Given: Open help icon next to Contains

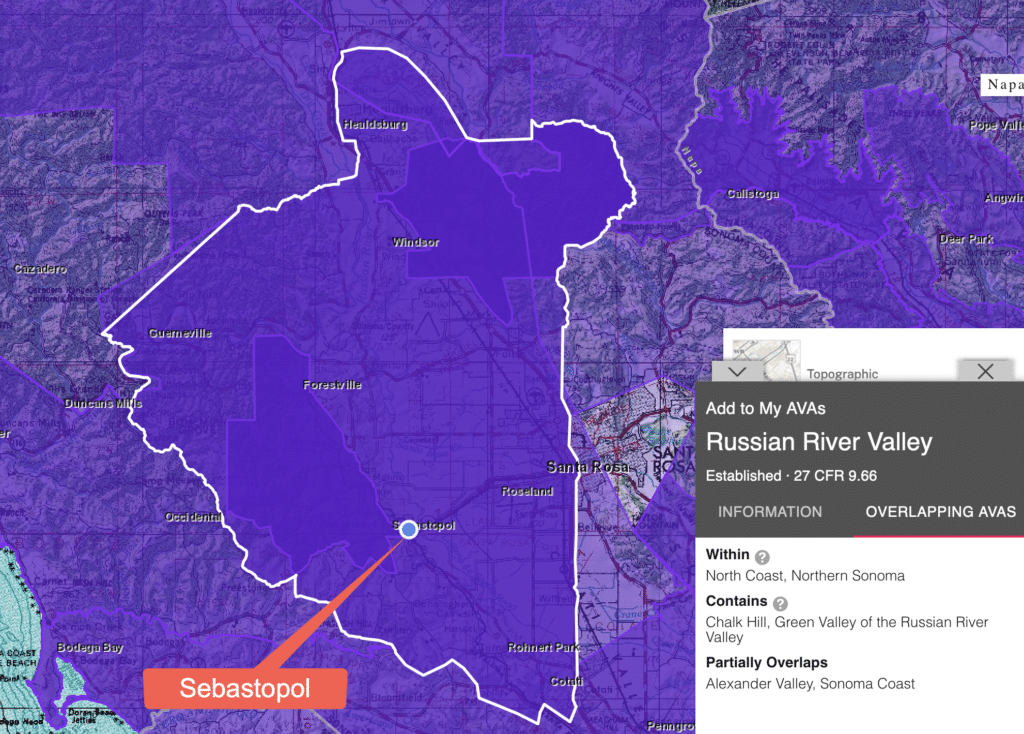Looking at the screenshot, I should [x=780, y=603].
